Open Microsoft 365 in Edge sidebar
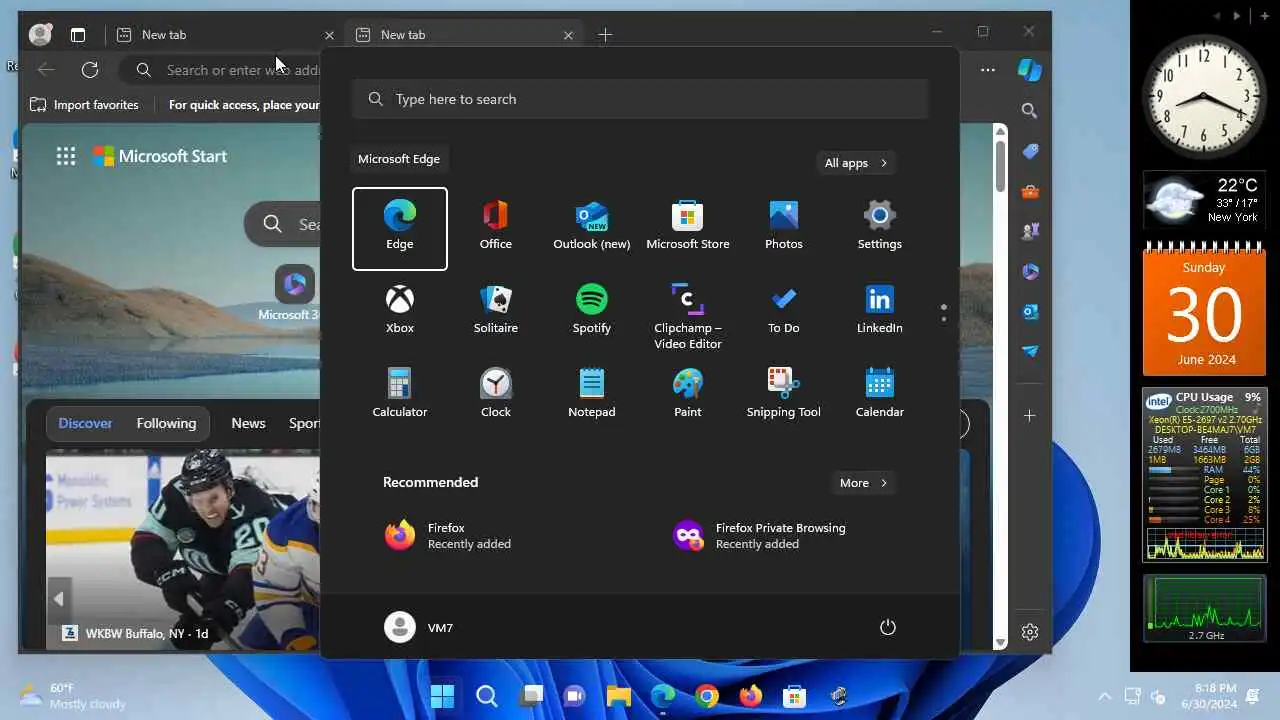This screenshot has width=1280, height=720. 1029,271
